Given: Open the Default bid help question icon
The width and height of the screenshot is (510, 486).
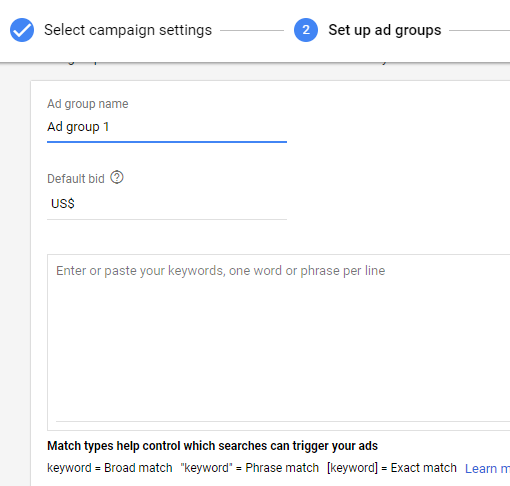Looking at the screenshot, I should (x=117, y=177).
